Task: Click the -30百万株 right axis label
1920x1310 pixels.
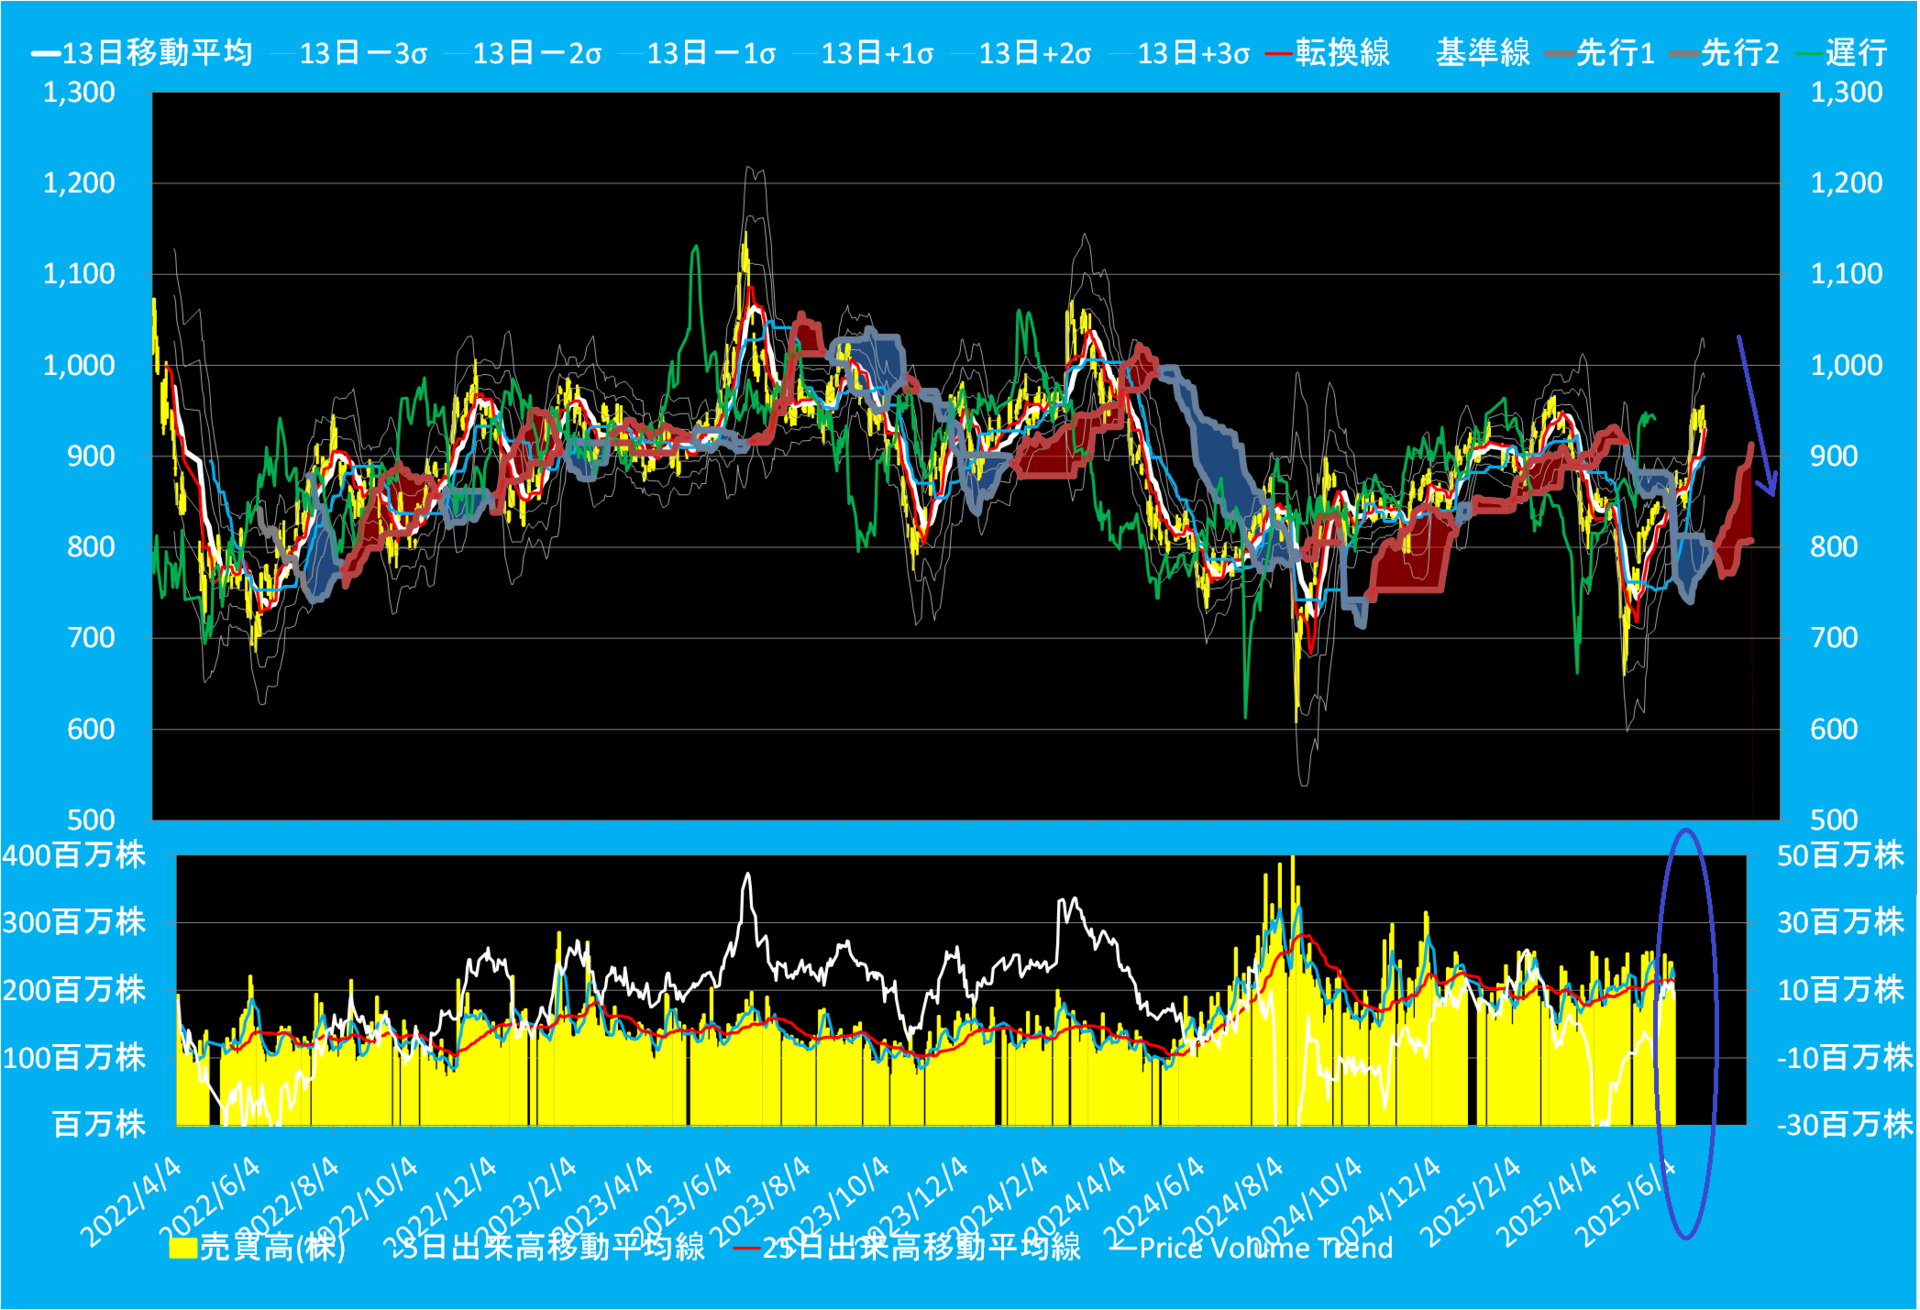Action: point(1845,1125)
